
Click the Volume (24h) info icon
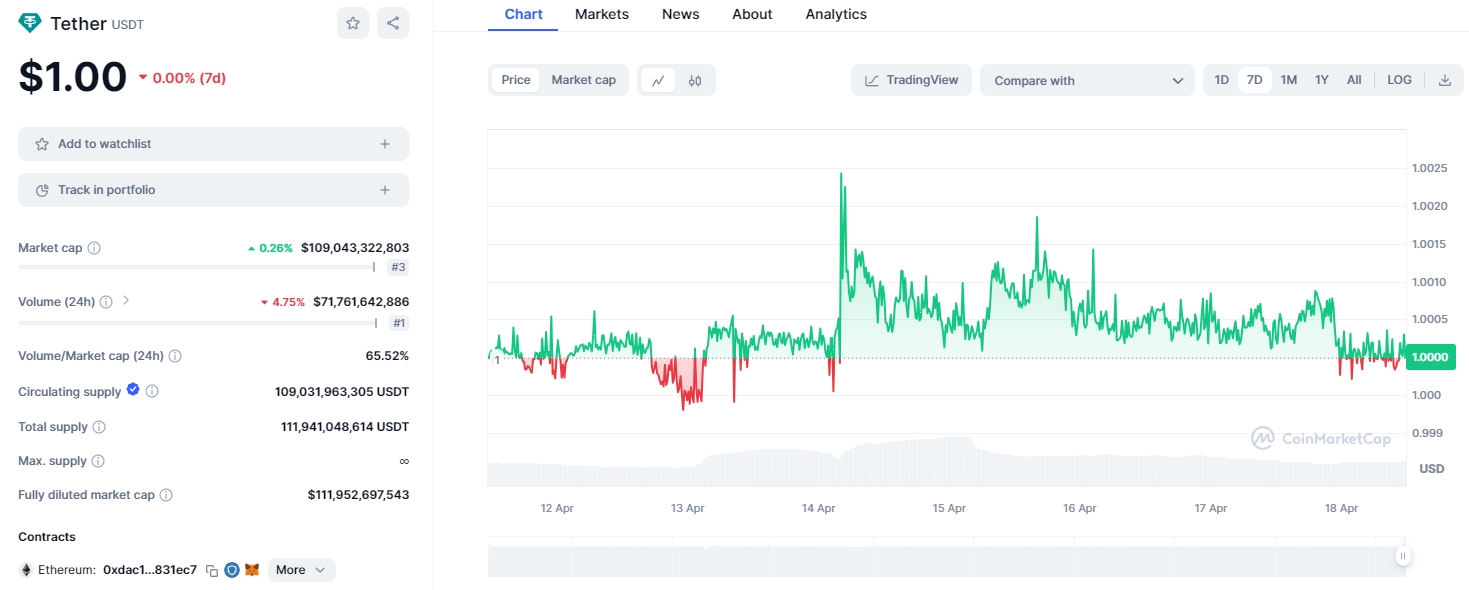pos(106,301)
